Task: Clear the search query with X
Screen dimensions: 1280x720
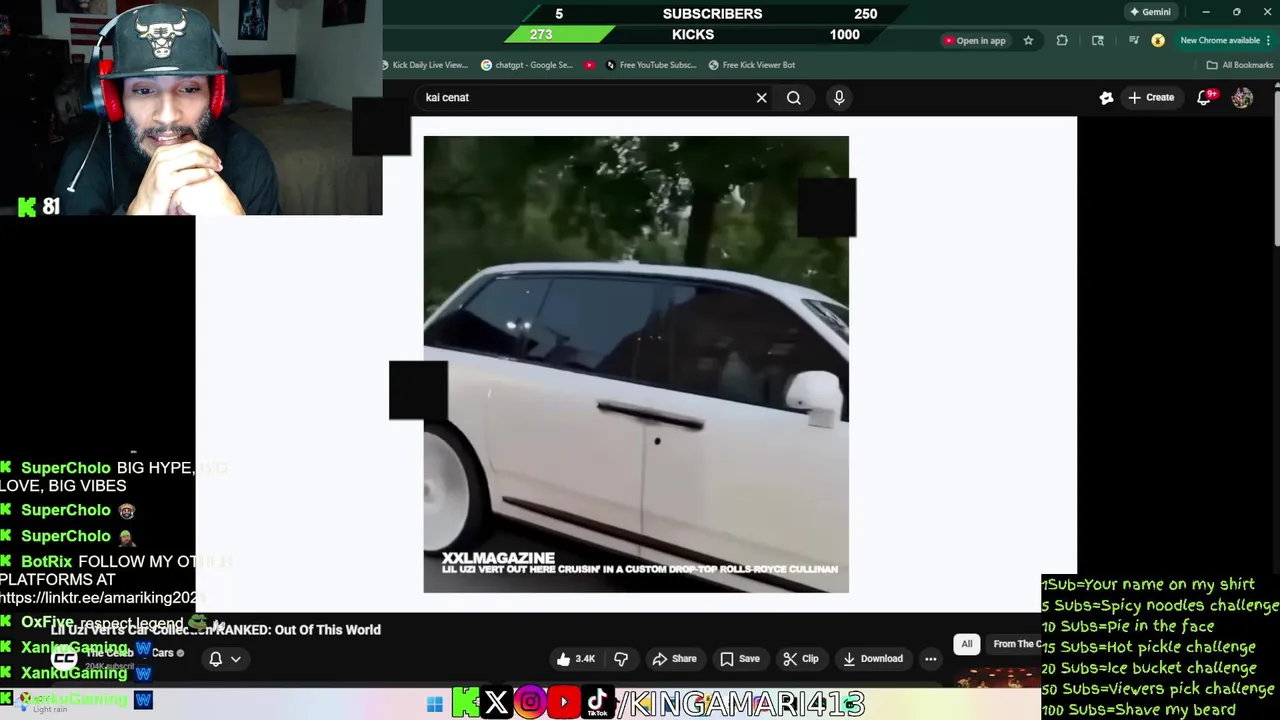Action: click(x=761, y=97)
